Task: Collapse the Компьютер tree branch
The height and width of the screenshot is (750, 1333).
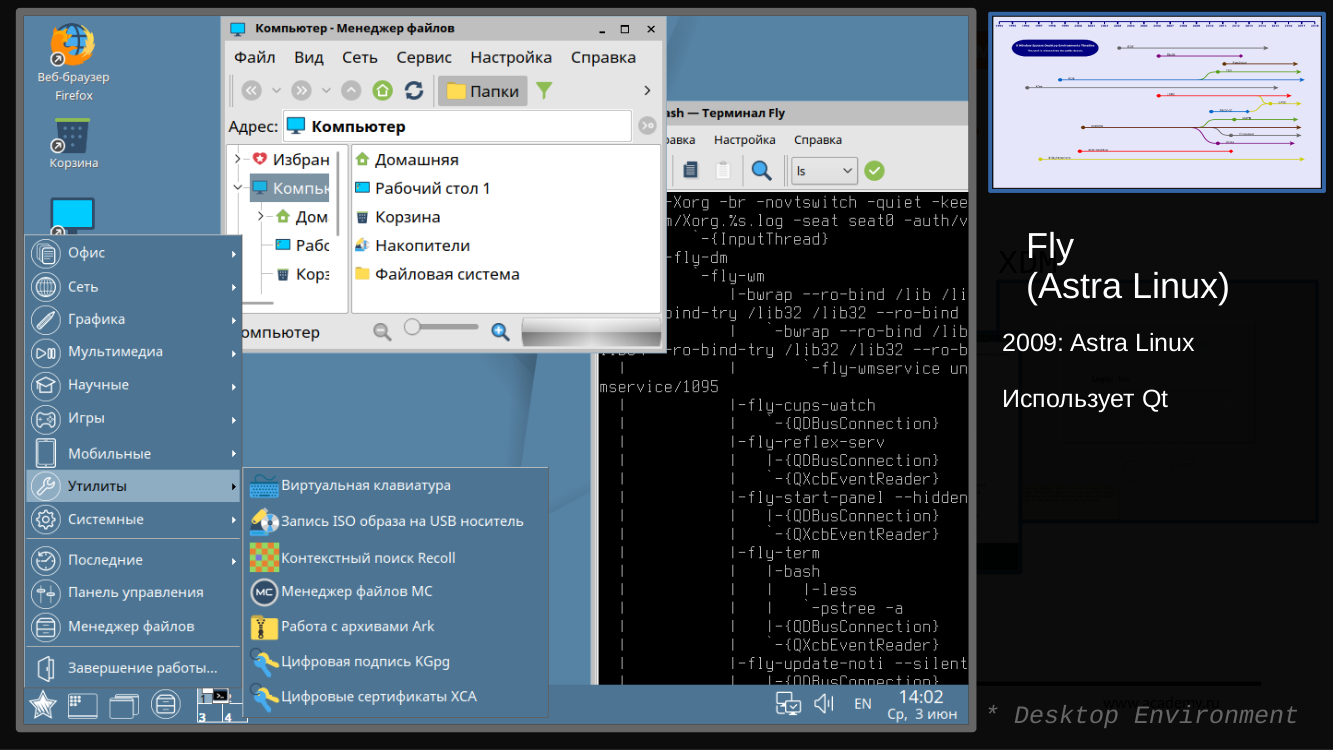Action: pyautogui.click(x=238, y=187)
